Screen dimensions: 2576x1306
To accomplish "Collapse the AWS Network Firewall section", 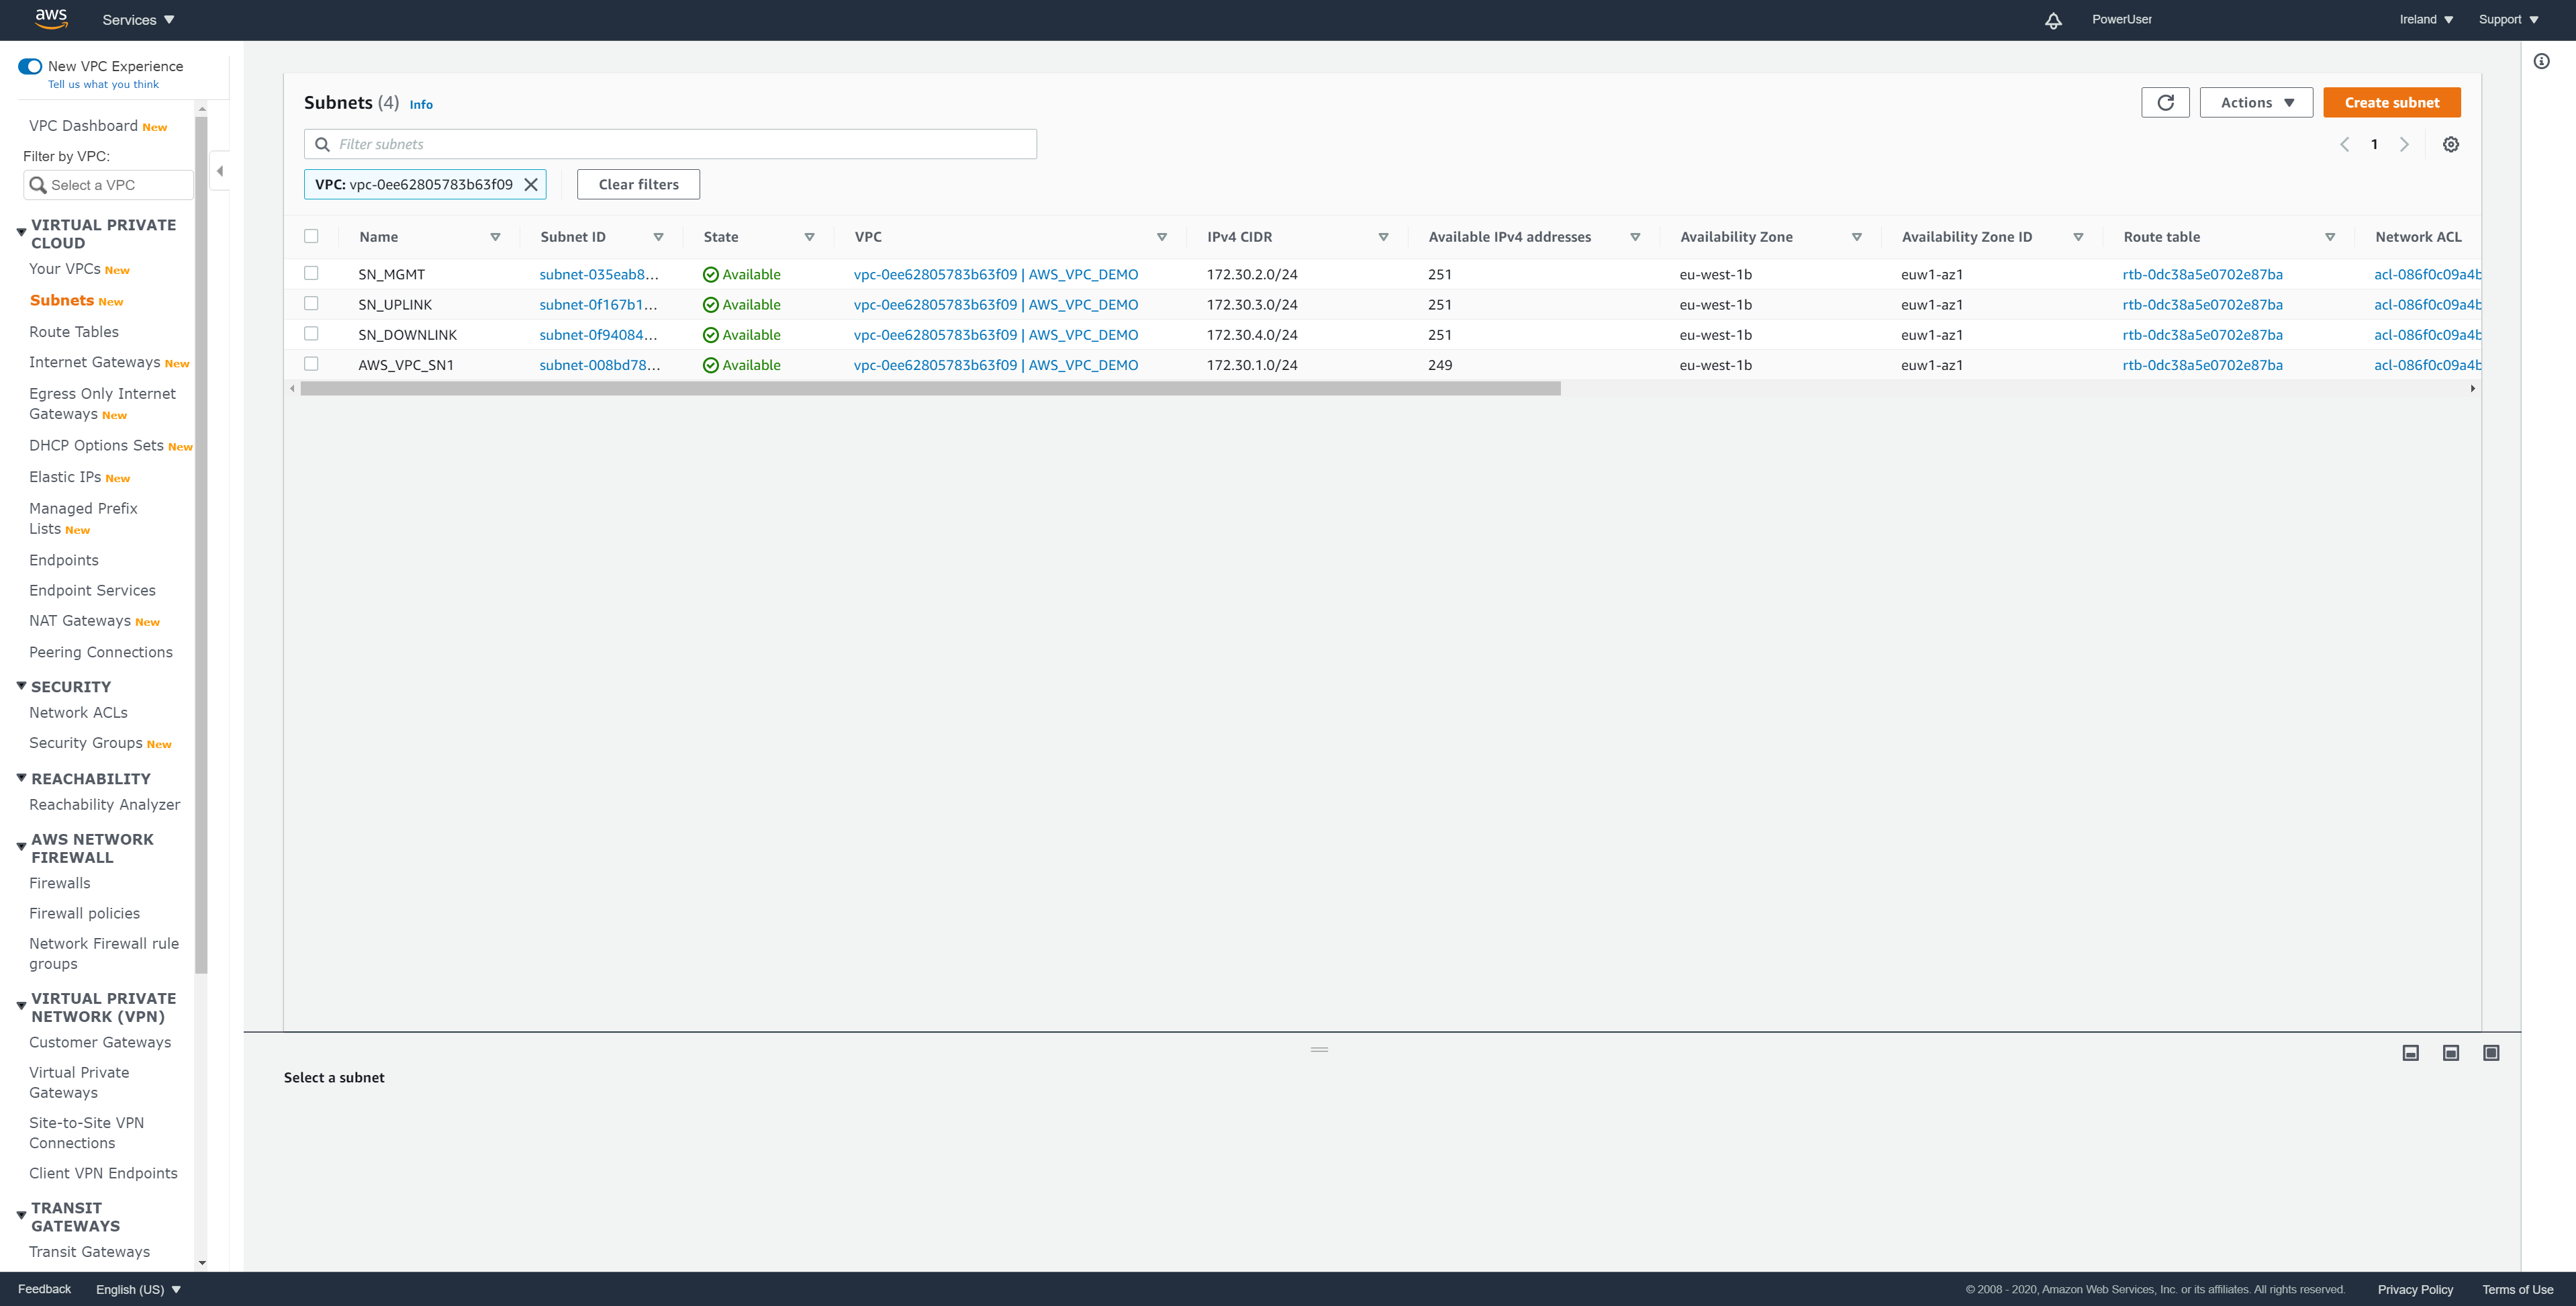I will 21,847.
